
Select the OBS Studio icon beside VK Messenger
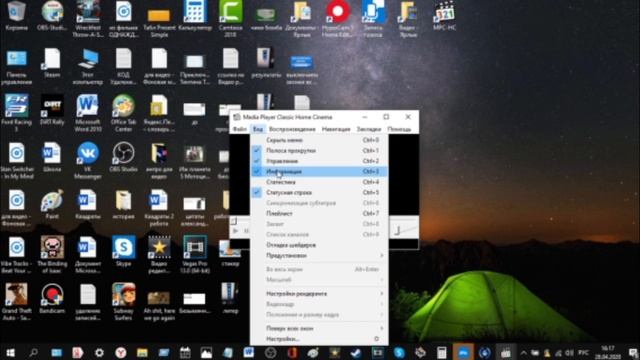123,157
